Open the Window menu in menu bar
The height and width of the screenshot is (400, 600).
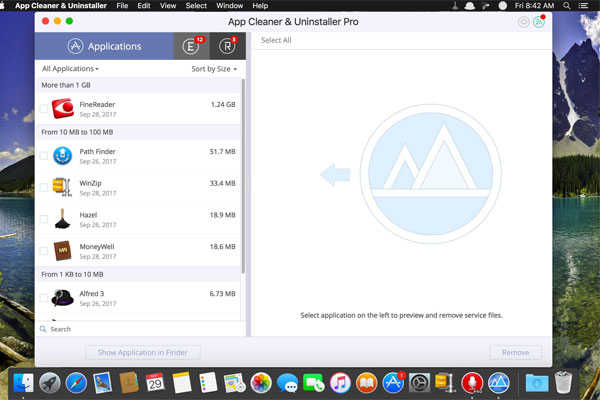coord(230,6)
